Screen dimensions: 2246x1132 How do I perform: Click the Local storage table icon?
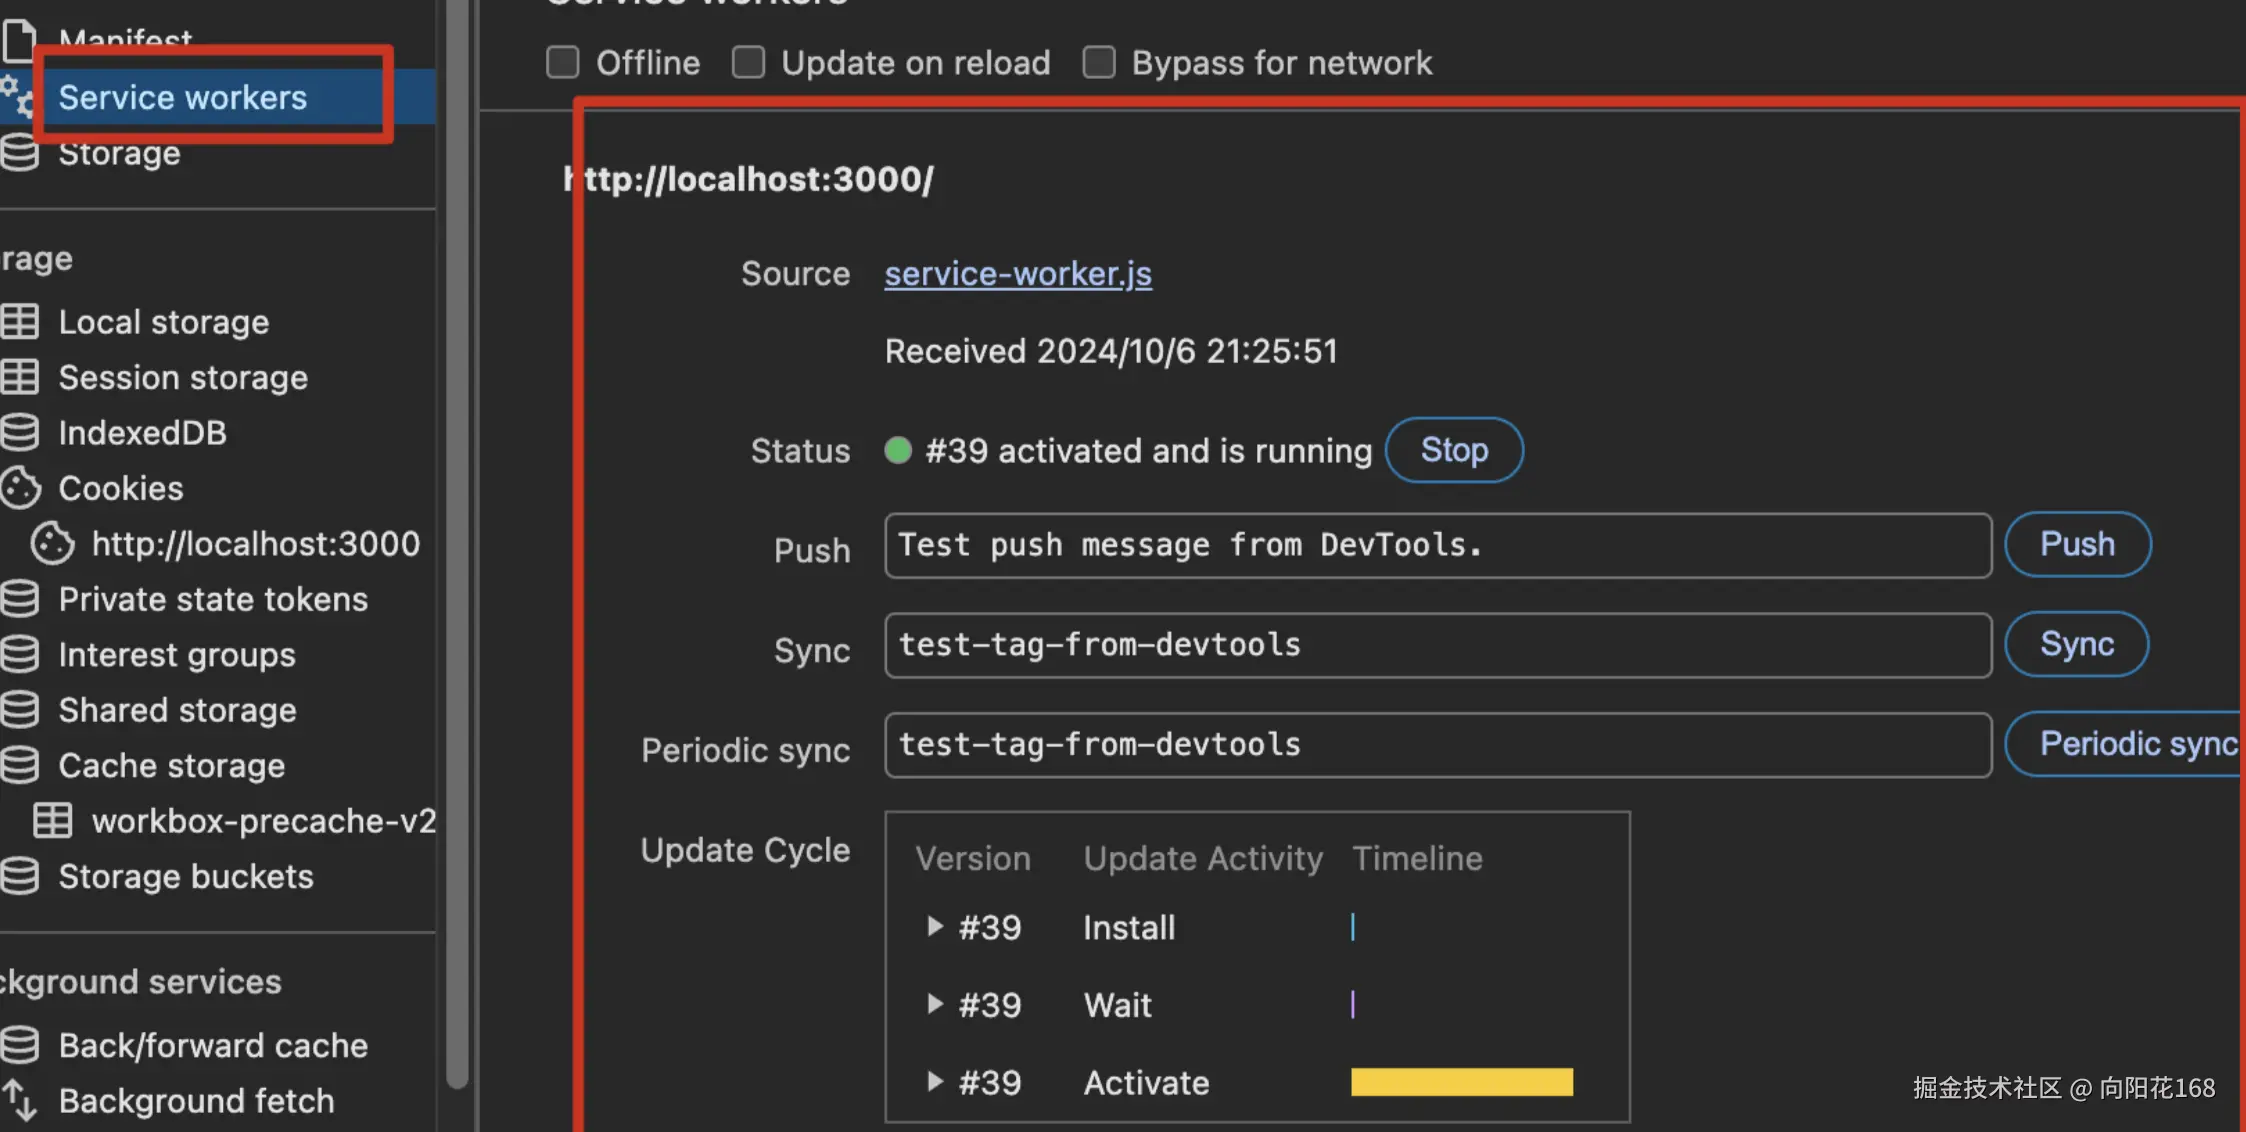click(20, 321)
